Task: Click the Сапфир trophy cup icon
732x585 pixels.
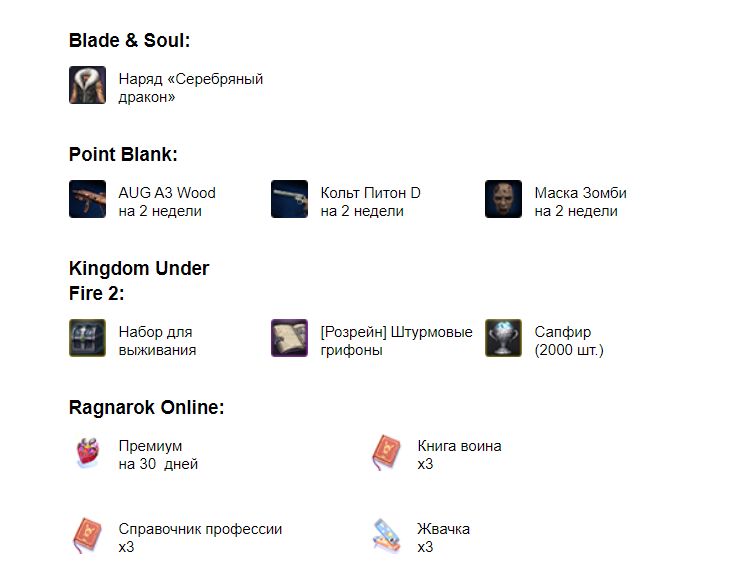Action: point(503,338)
